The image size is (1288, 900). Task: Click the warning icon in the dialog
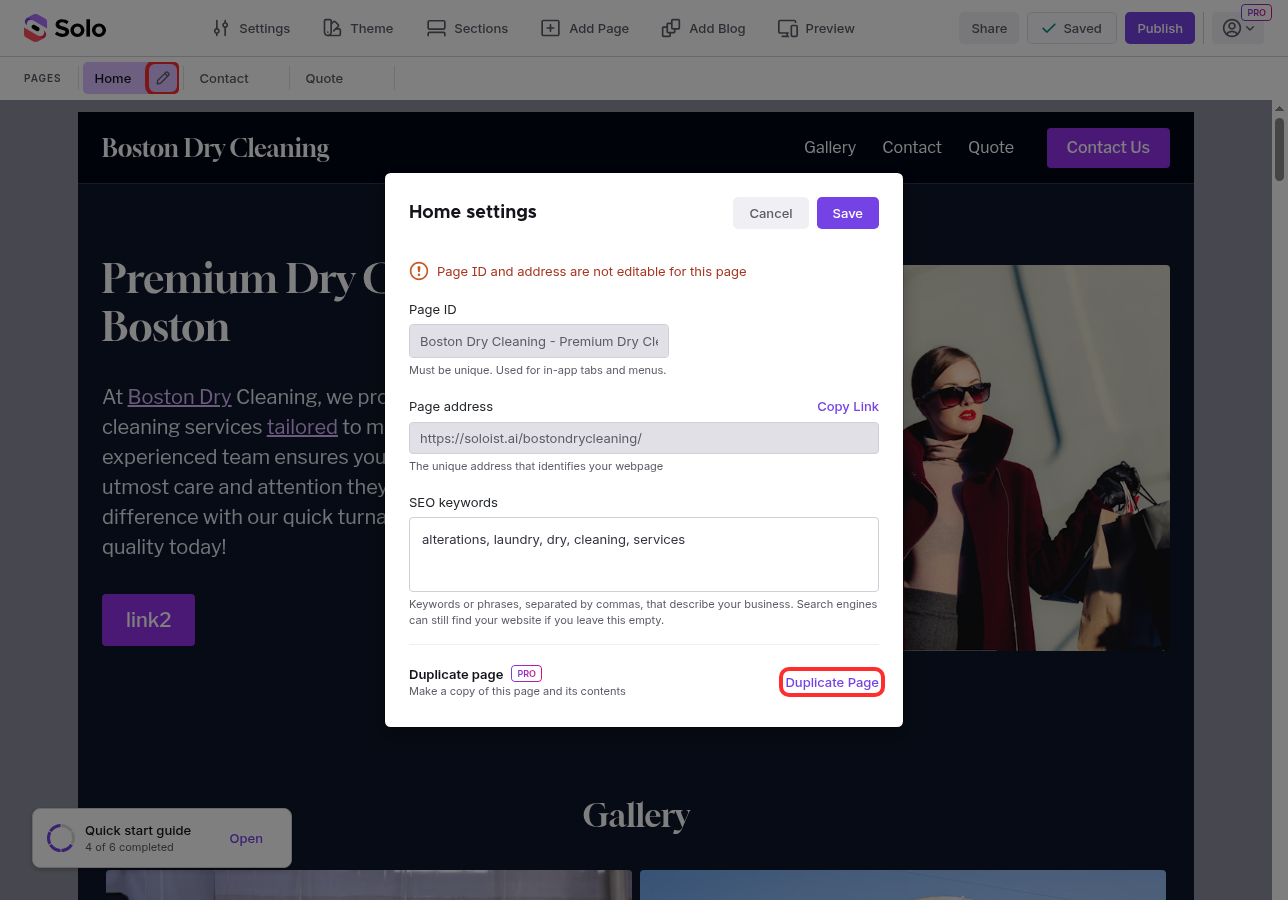(x=419, y=271)
